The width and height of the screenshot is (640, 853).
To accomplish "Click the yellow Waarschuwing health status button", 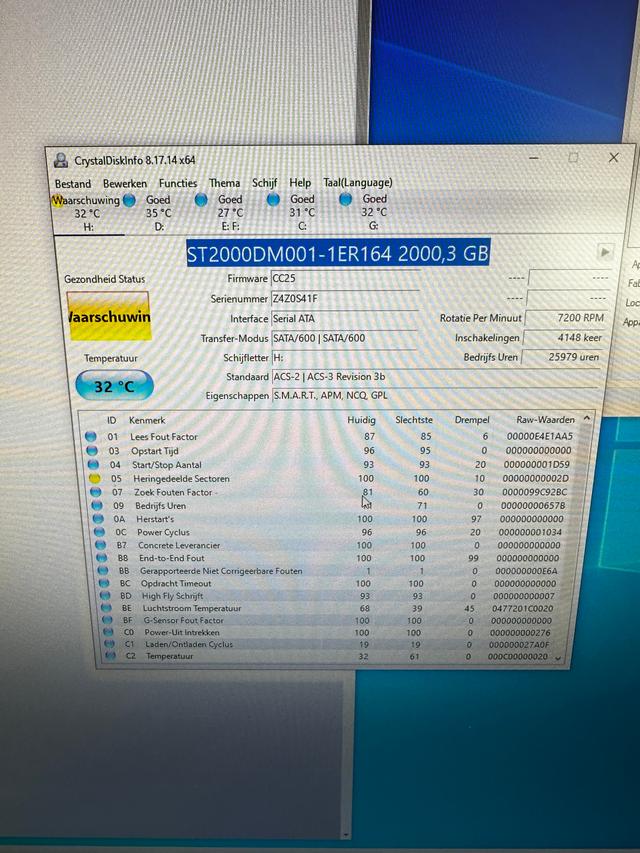I will 108,317.
